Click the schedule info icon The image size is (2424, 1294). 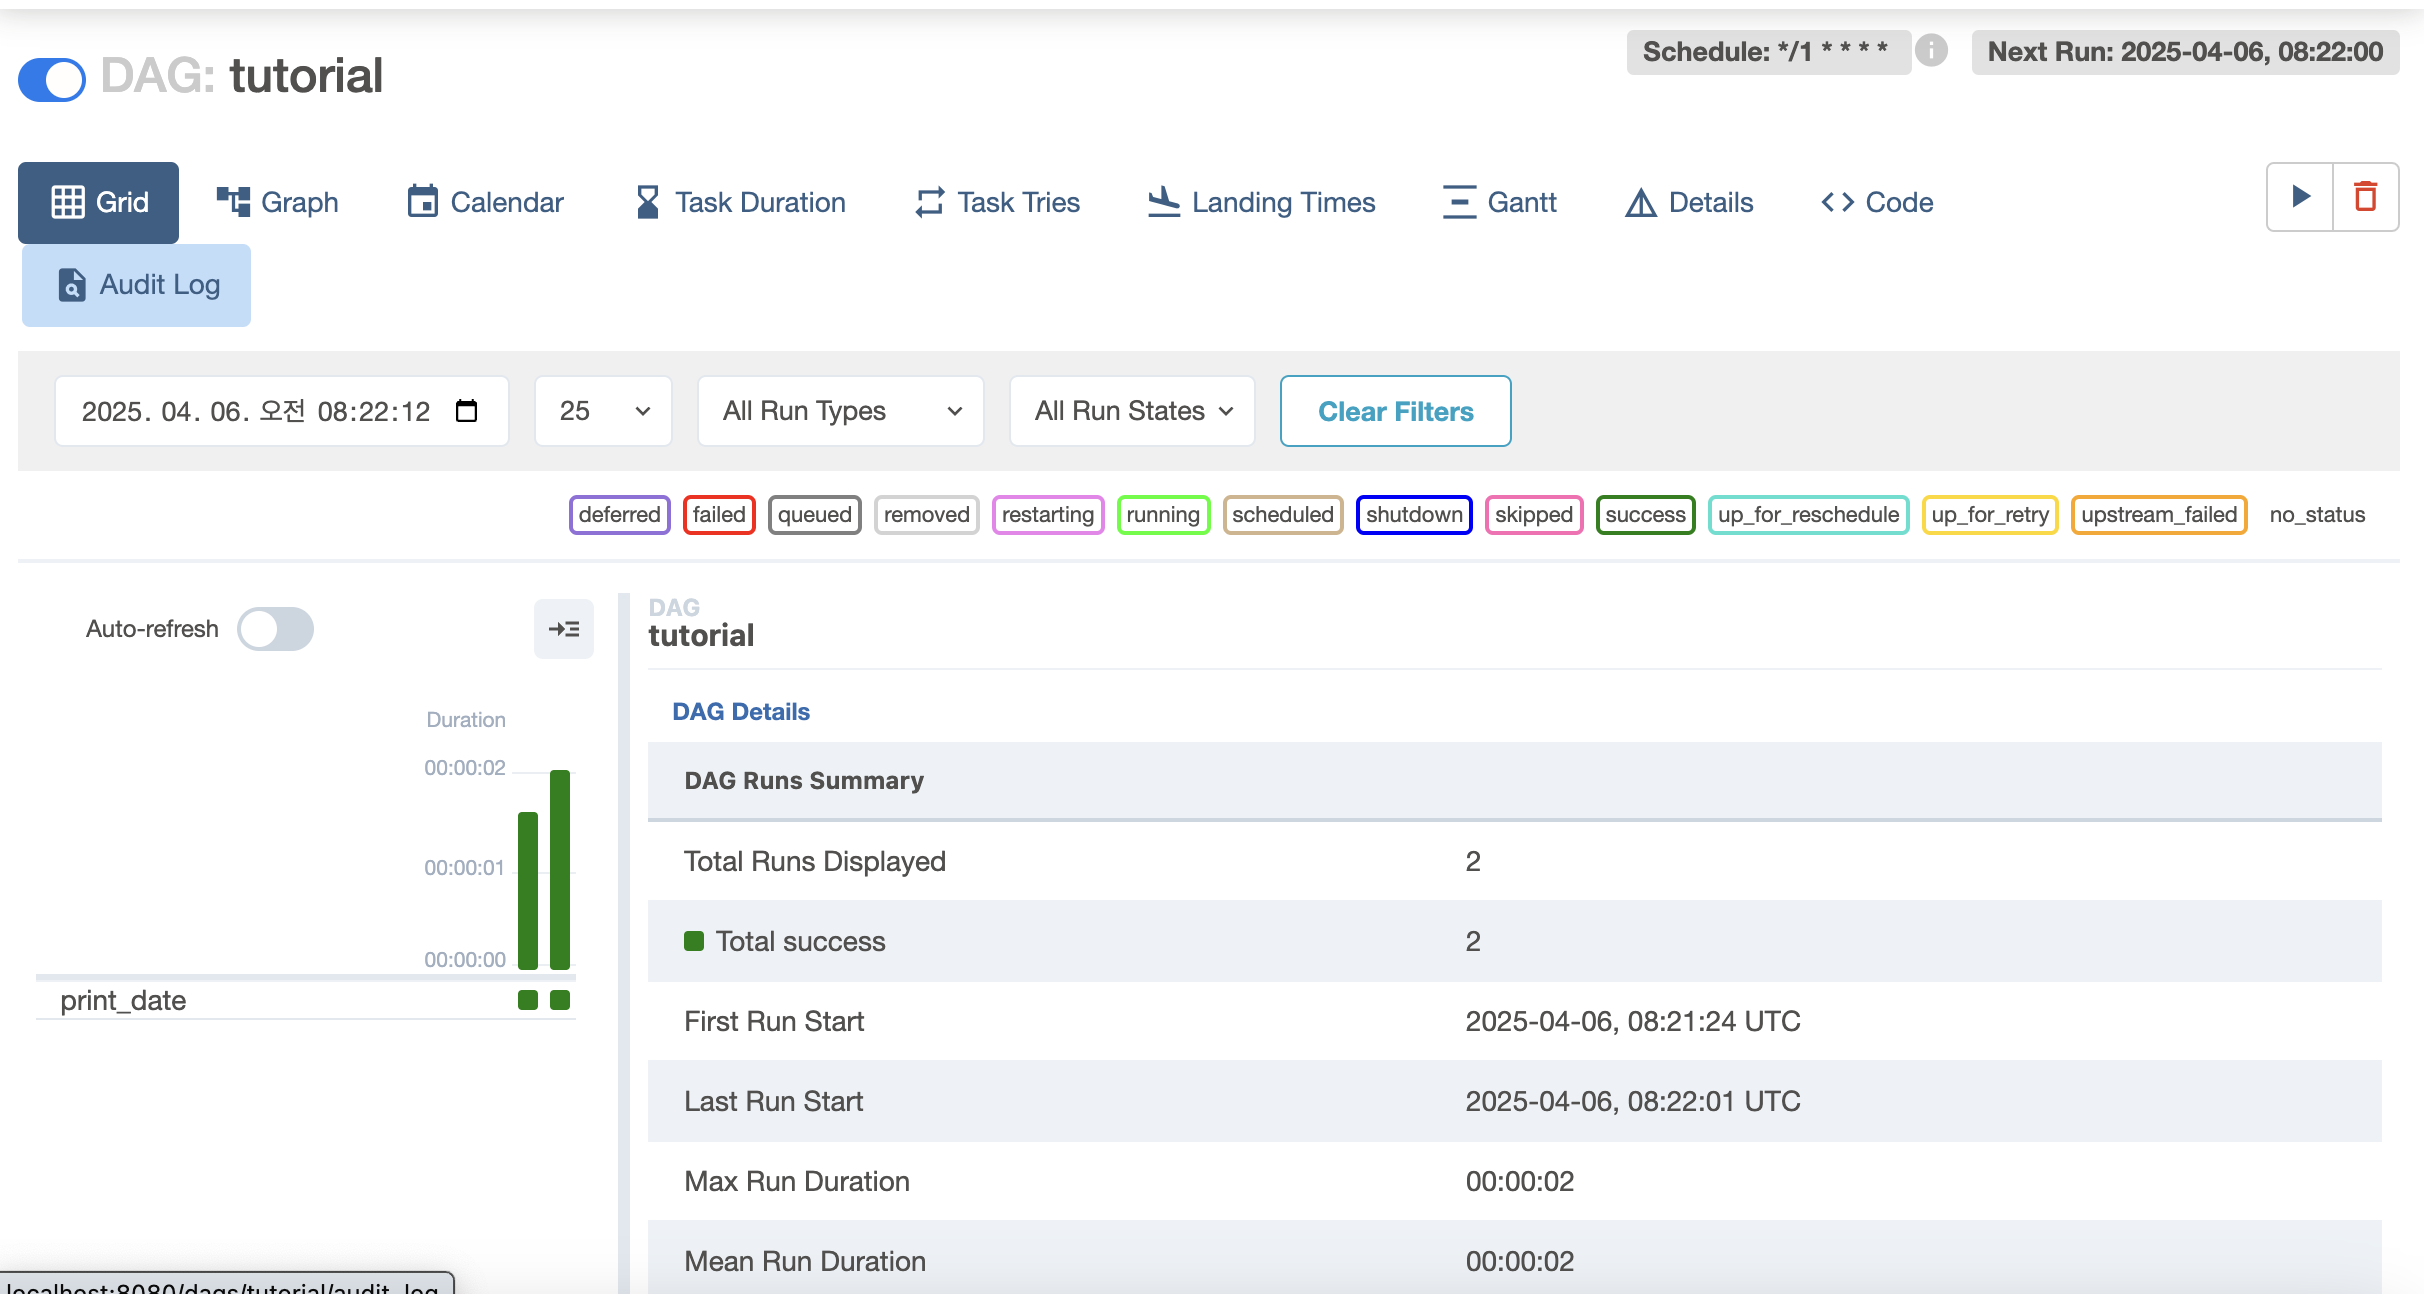click(1931, 50)
